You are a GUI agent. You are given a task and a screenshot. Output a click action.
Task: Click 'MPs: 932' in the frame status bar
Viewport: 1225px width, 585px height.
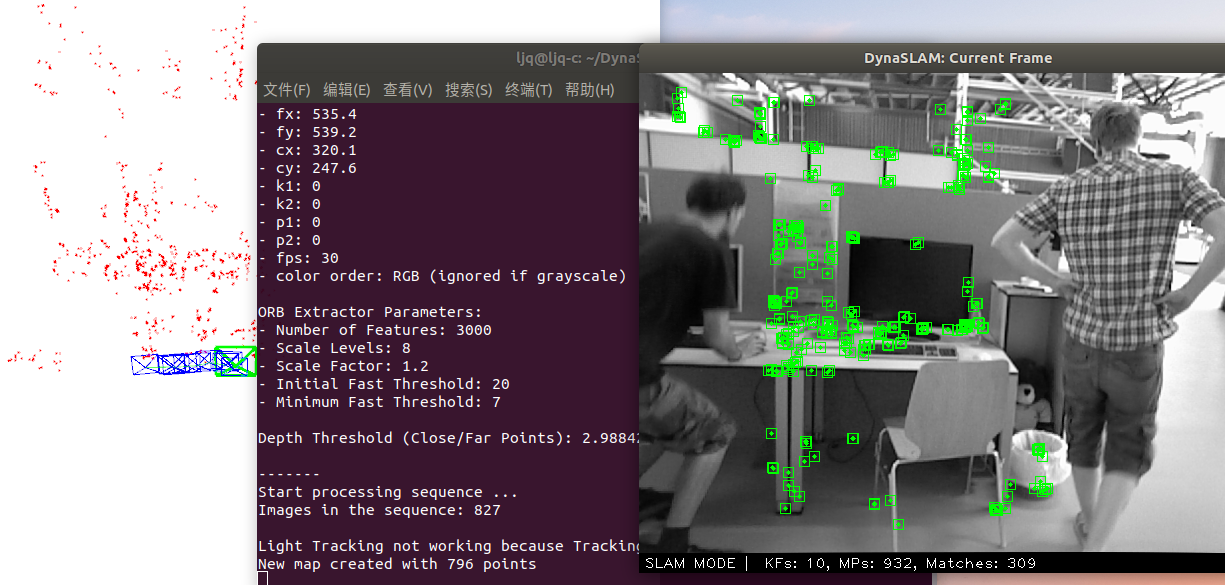(x=877, y=563)
